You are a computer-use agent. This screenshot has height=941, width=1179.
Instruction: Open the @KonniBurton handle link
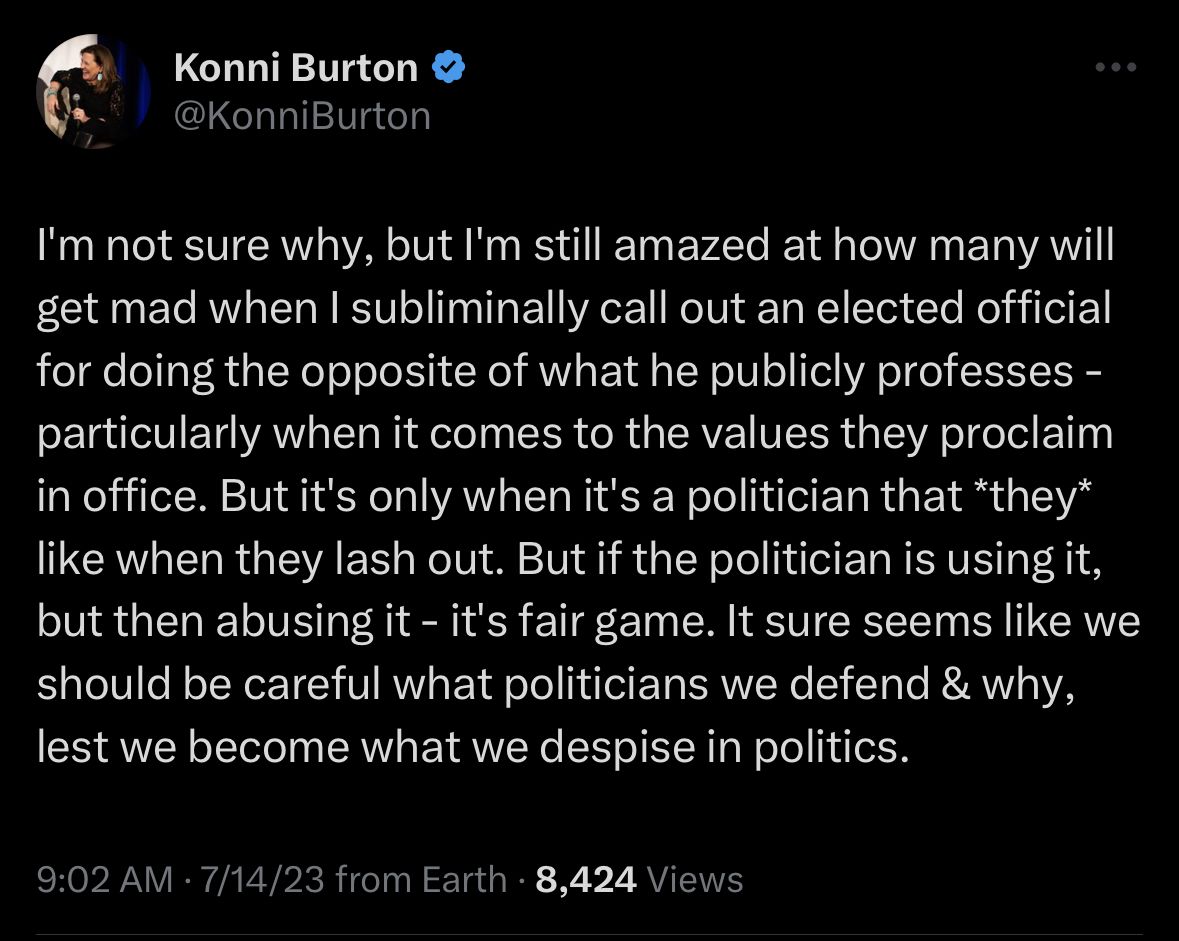coord(302,116)
